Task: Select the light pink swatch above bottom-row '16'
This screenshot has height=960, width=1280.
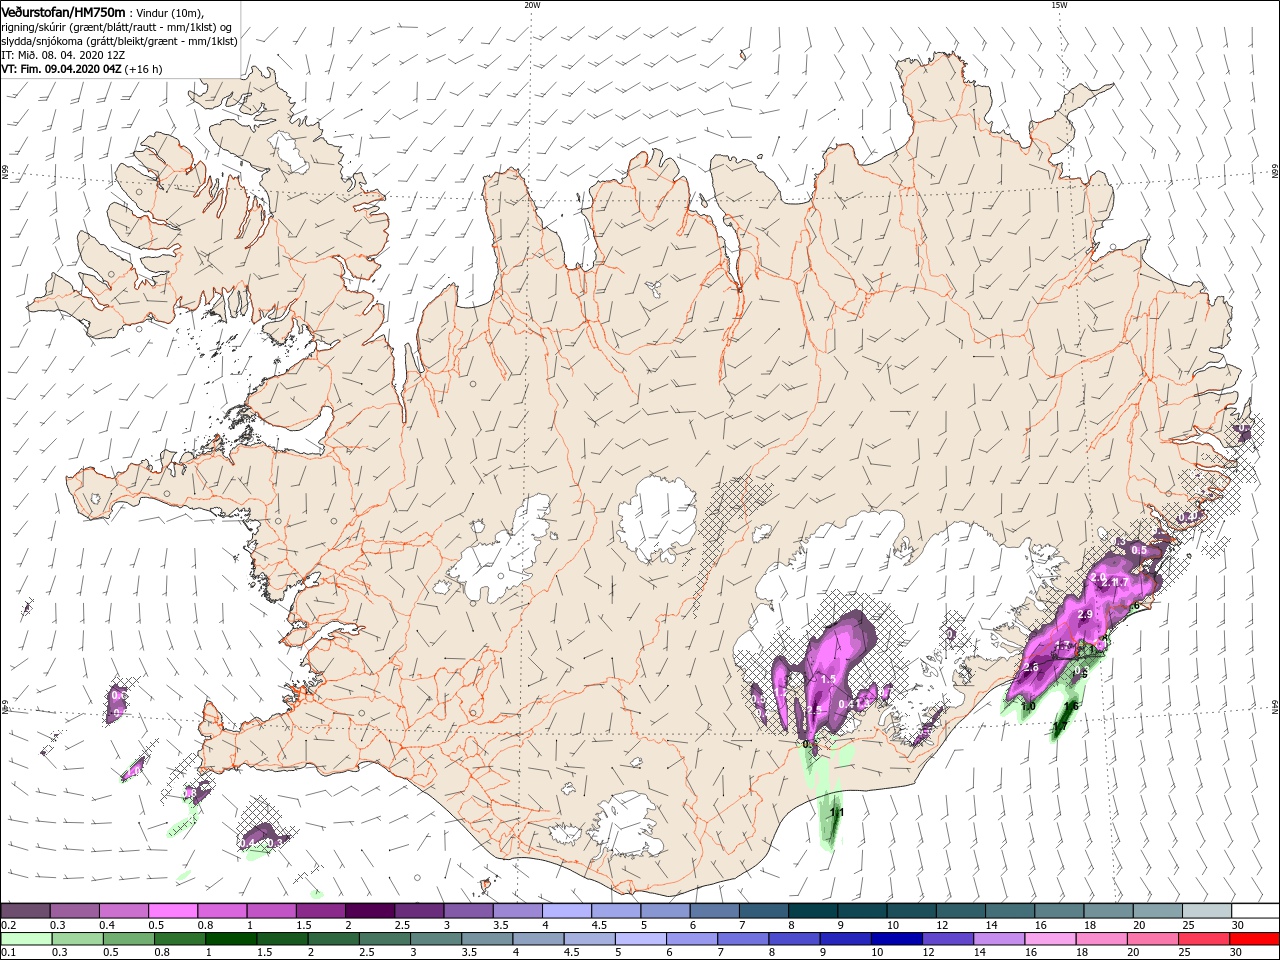Action: [x=1050, y=939]
